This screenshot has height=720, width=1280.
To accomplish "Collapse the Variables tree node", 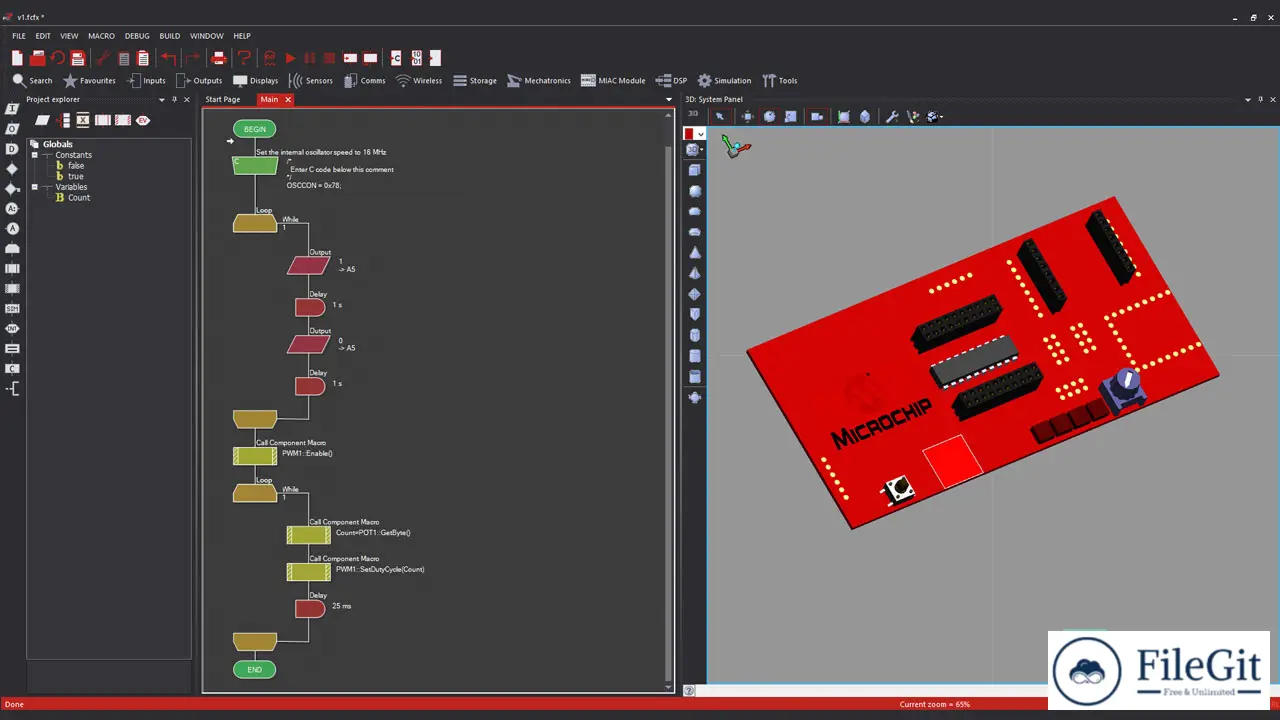I will (34, 187).
